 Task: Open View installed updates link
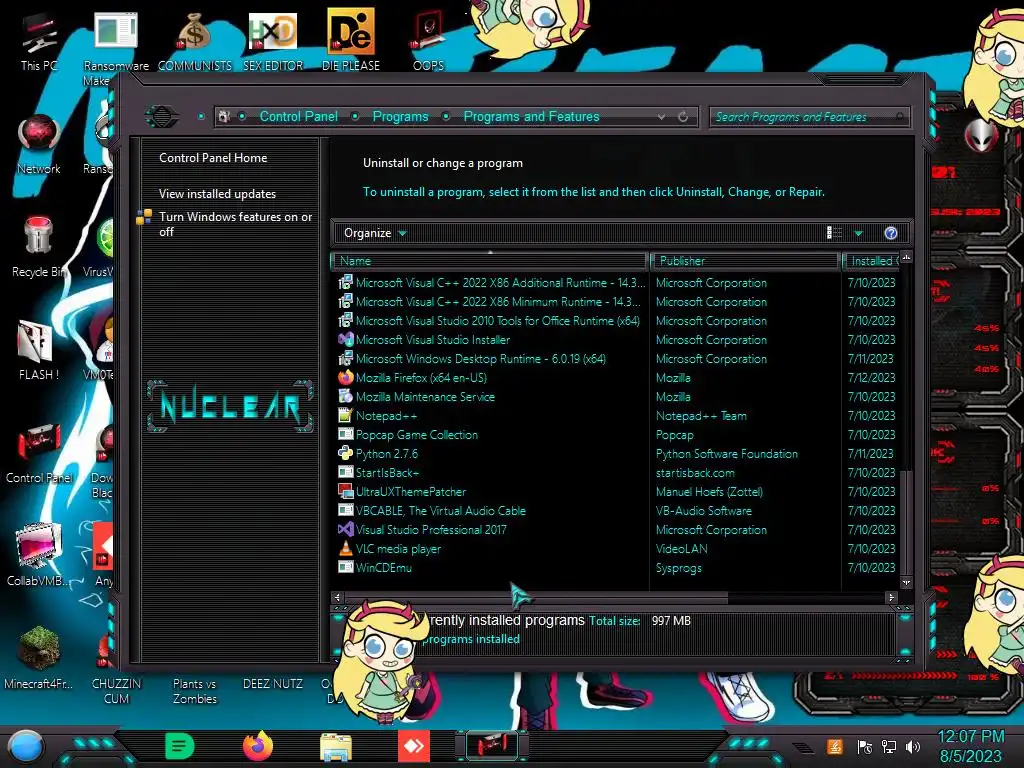point(217,194)
